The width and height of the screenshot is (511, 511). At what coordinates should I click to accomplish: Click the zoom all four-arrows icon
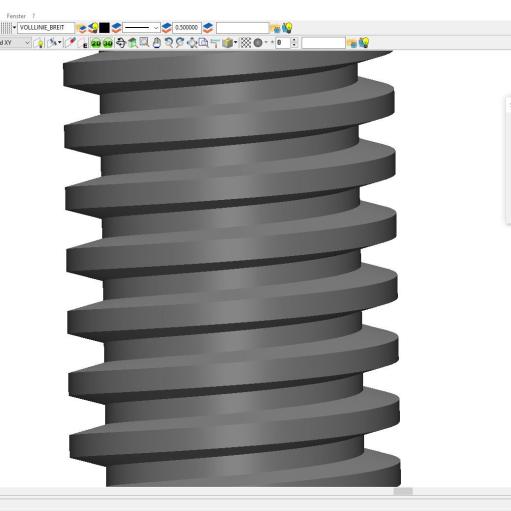(192, 43)
